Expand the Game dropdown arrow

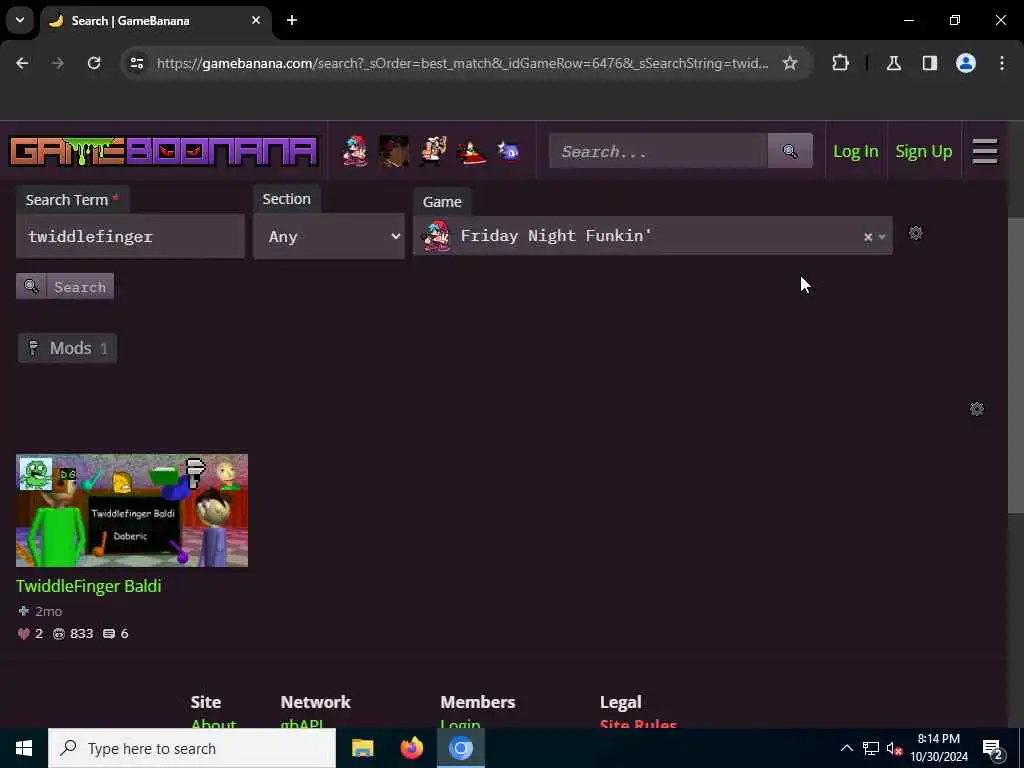(x=882, y=237)
